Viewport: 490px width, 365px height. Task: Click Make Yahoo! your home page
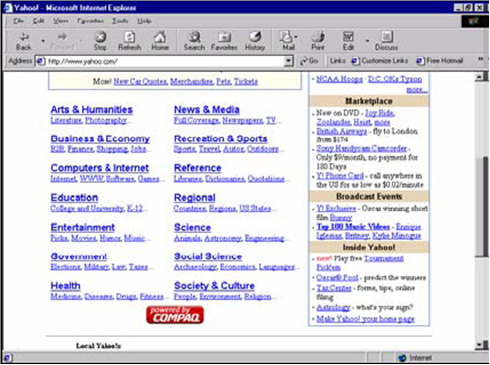pos(365,319)
